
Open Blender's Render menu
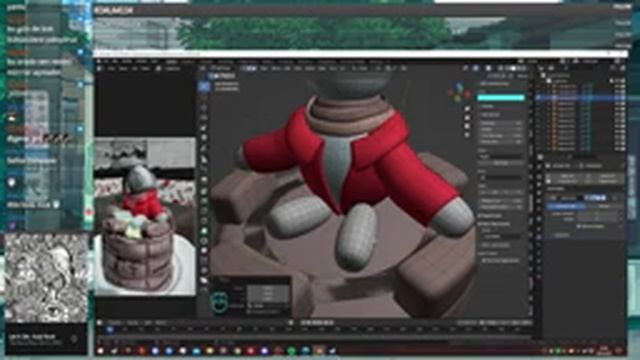(x=127, y=61)
